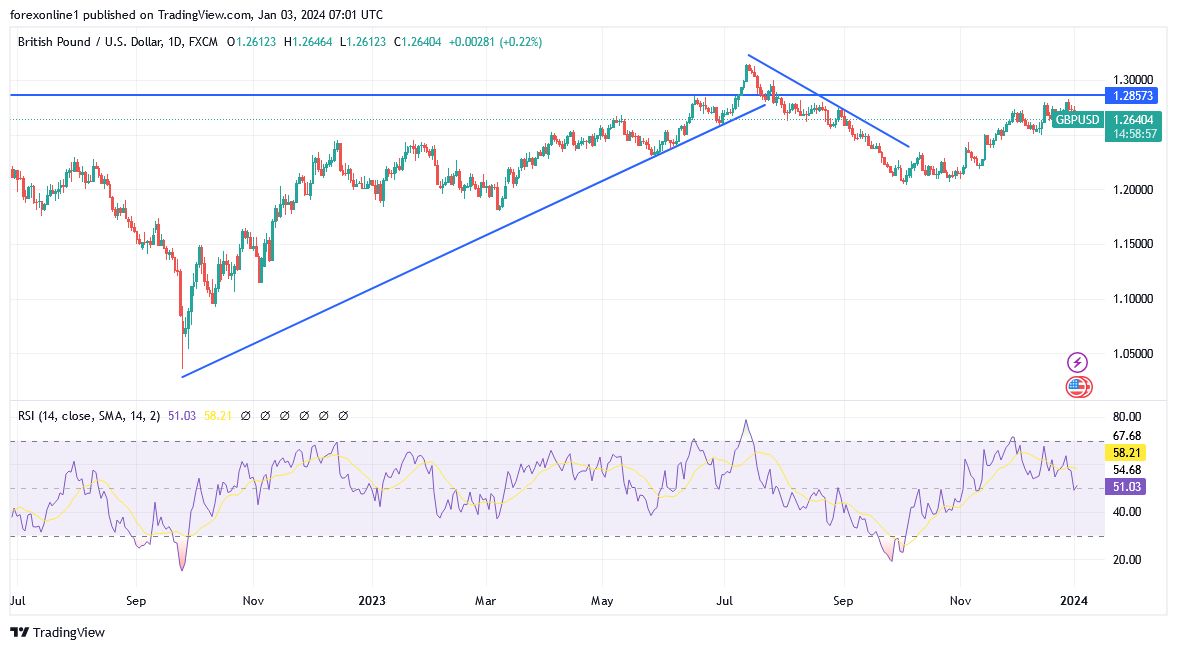Click the first empty-value symbol in RSI legend
Image resolution: width=1177 pixels, height=650 pixels.
click(x=245, y=415)
